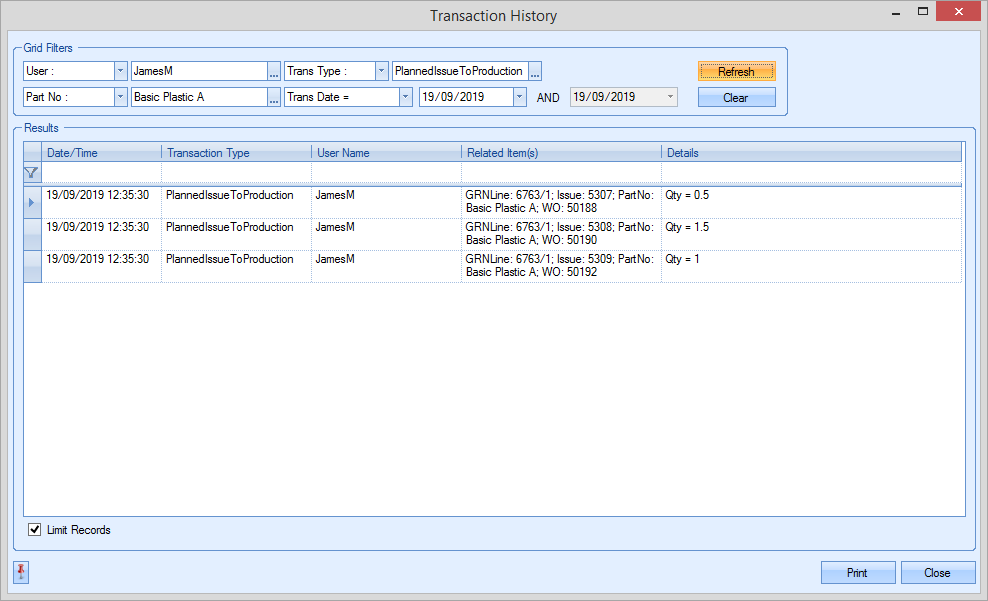Expand the Part No dropdown

[x=120, y=98]
